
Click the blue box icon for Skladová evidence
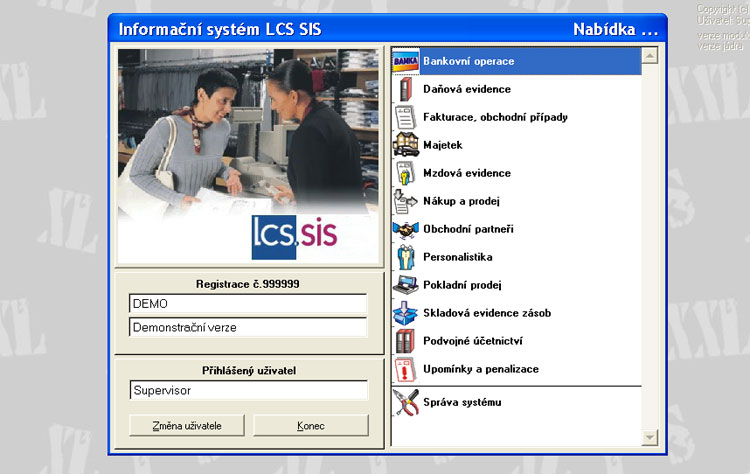[406, 313]
